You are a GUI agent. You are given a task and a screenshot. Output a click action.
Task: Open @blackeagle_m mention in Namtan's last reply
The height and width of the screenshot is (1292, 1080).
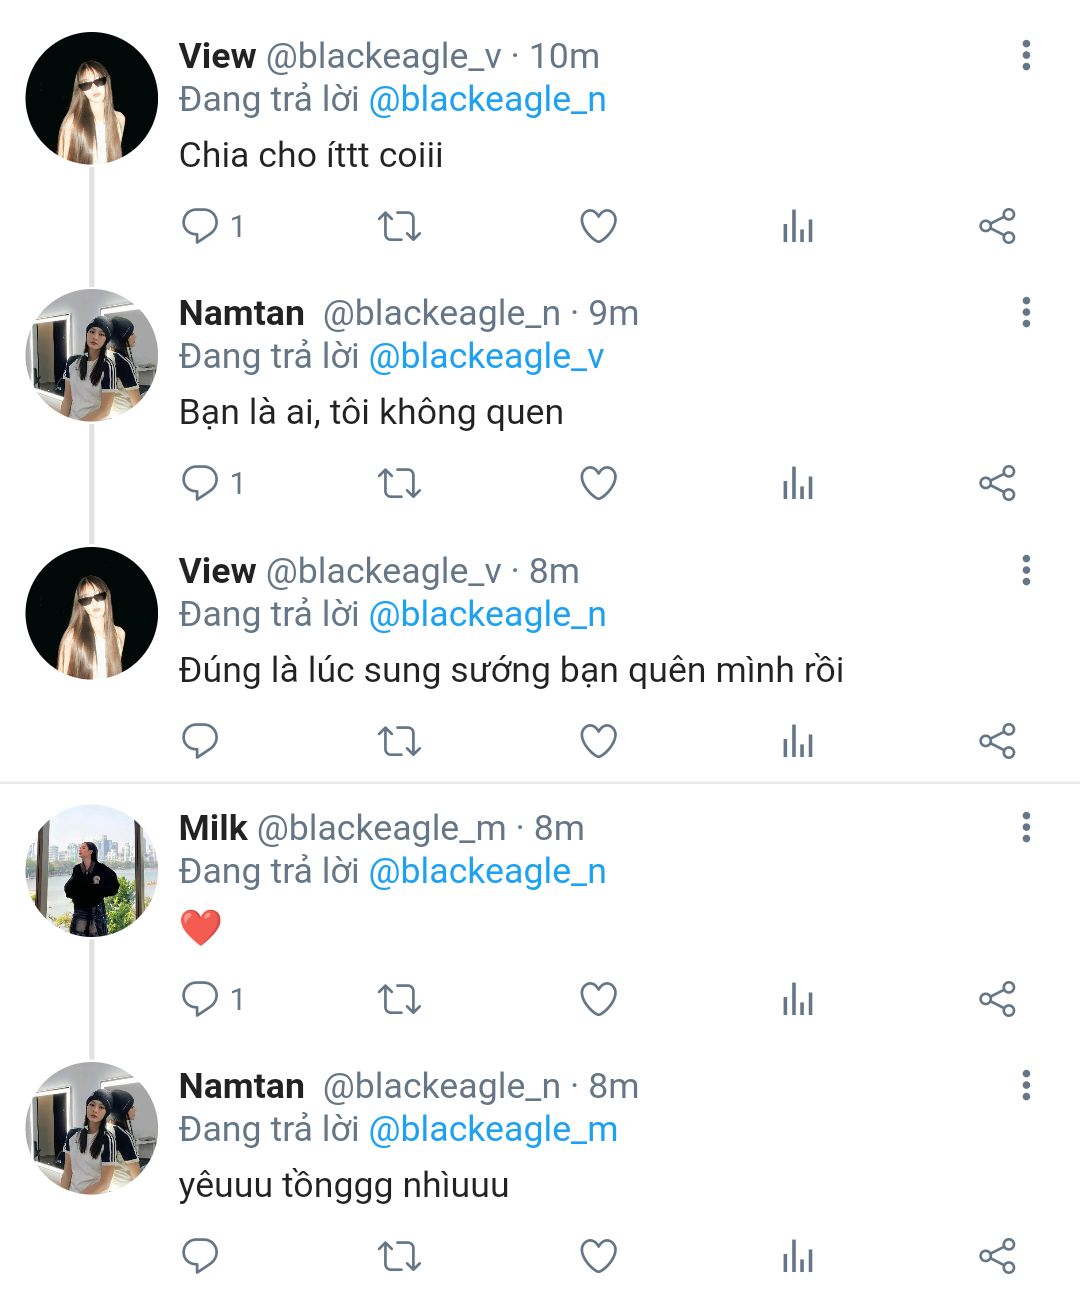(493, 1130)
